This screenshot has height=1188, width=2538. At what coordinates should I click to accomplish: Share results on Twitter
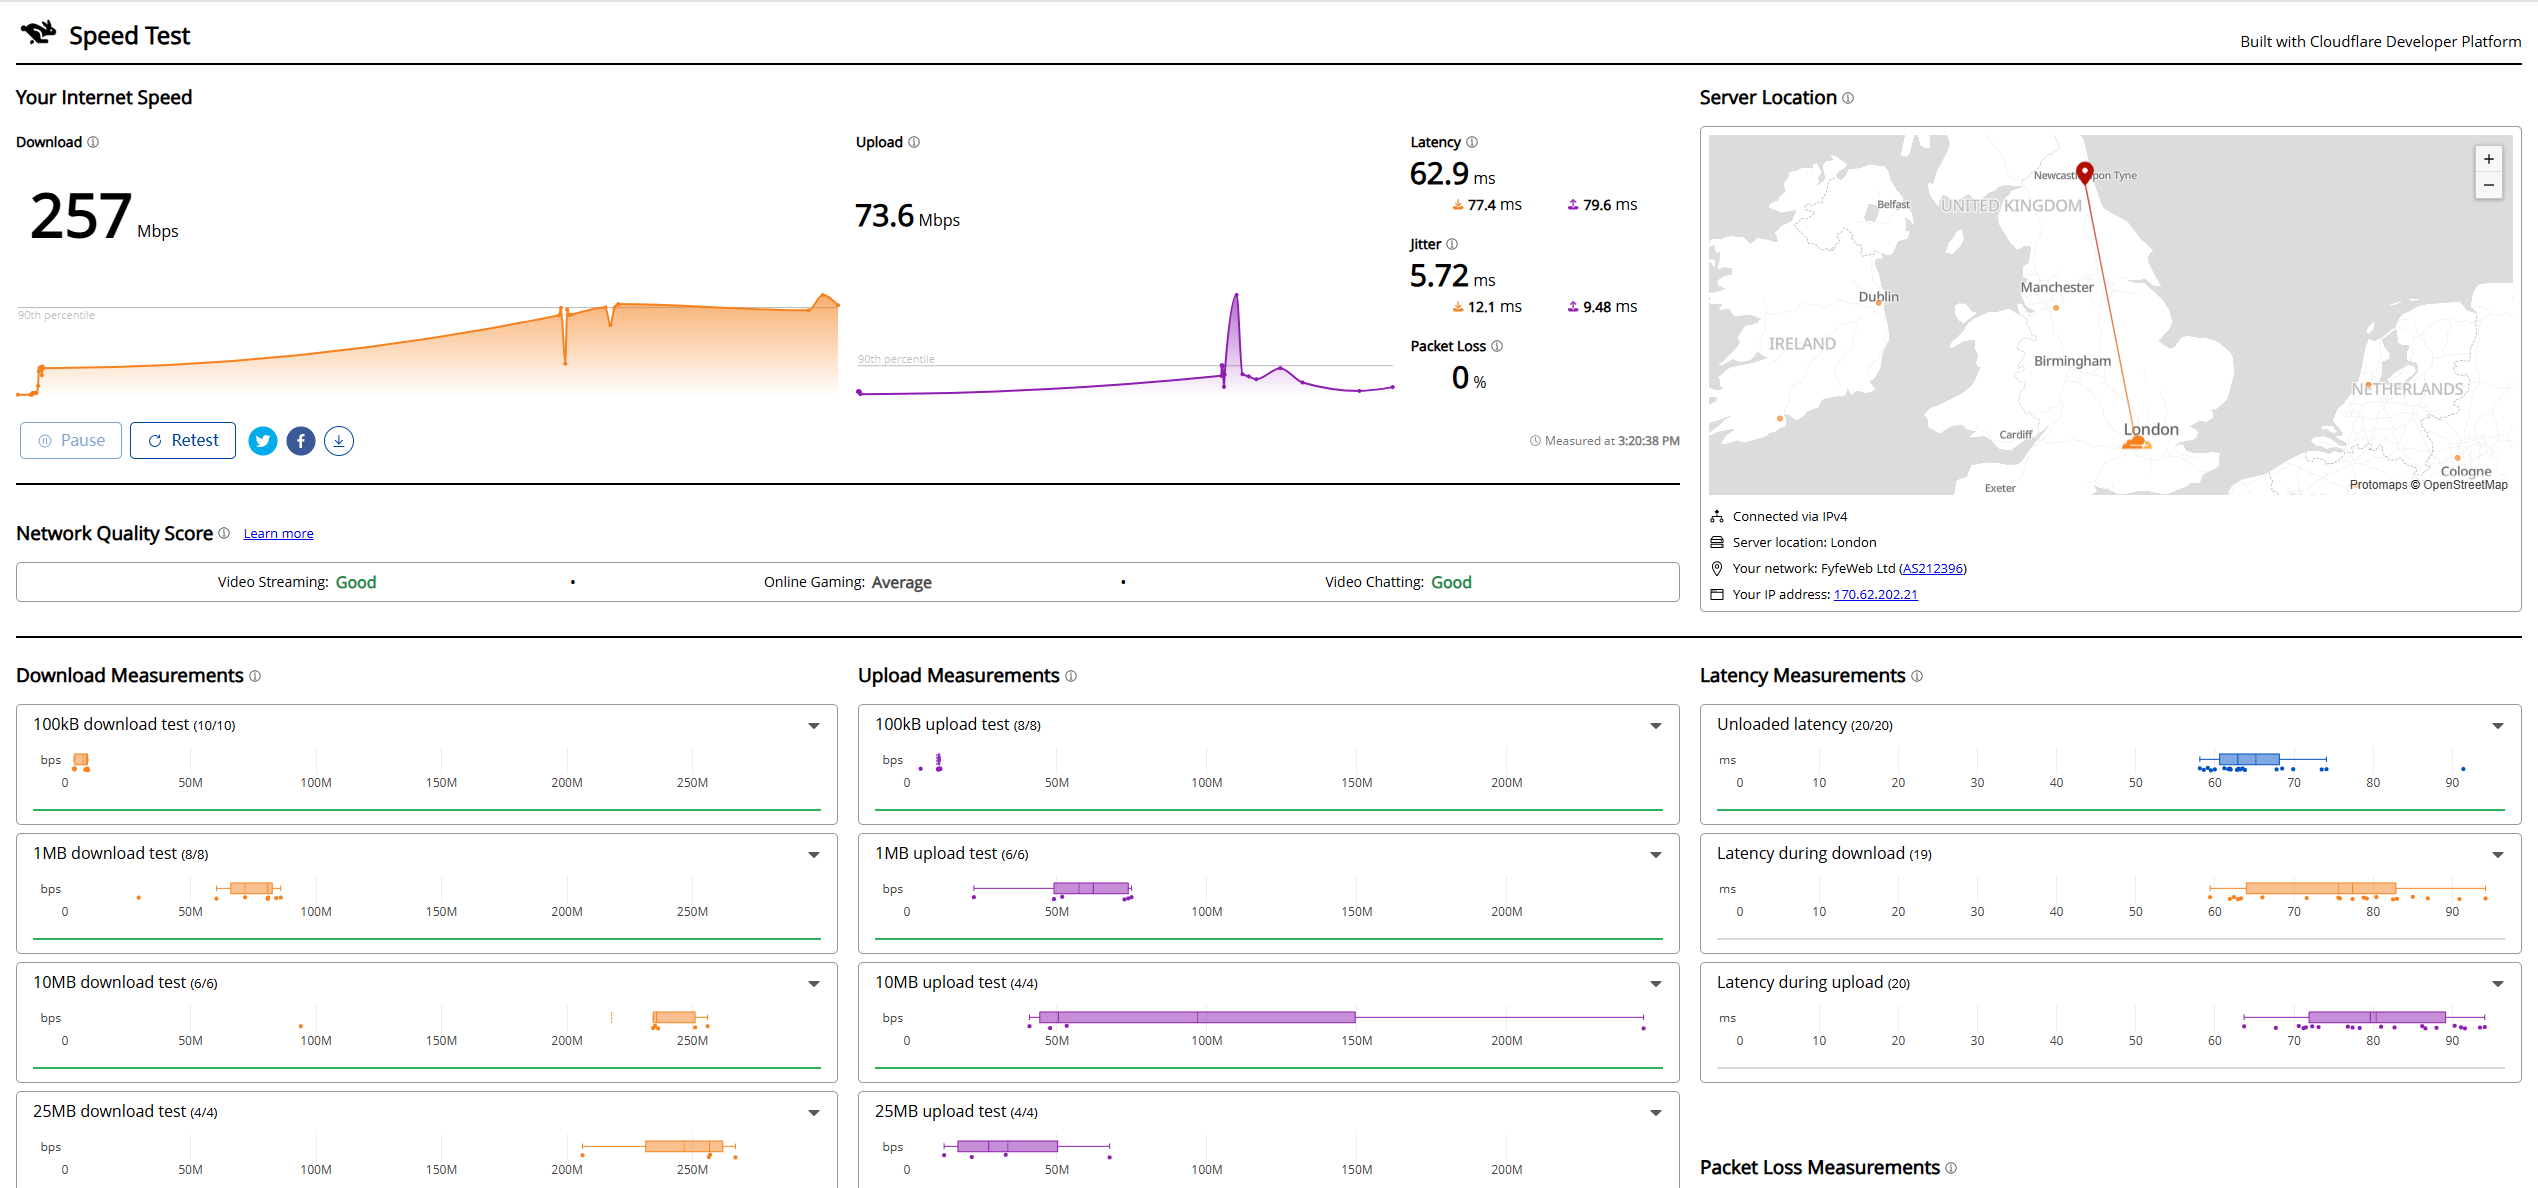(x=263, y=441)
